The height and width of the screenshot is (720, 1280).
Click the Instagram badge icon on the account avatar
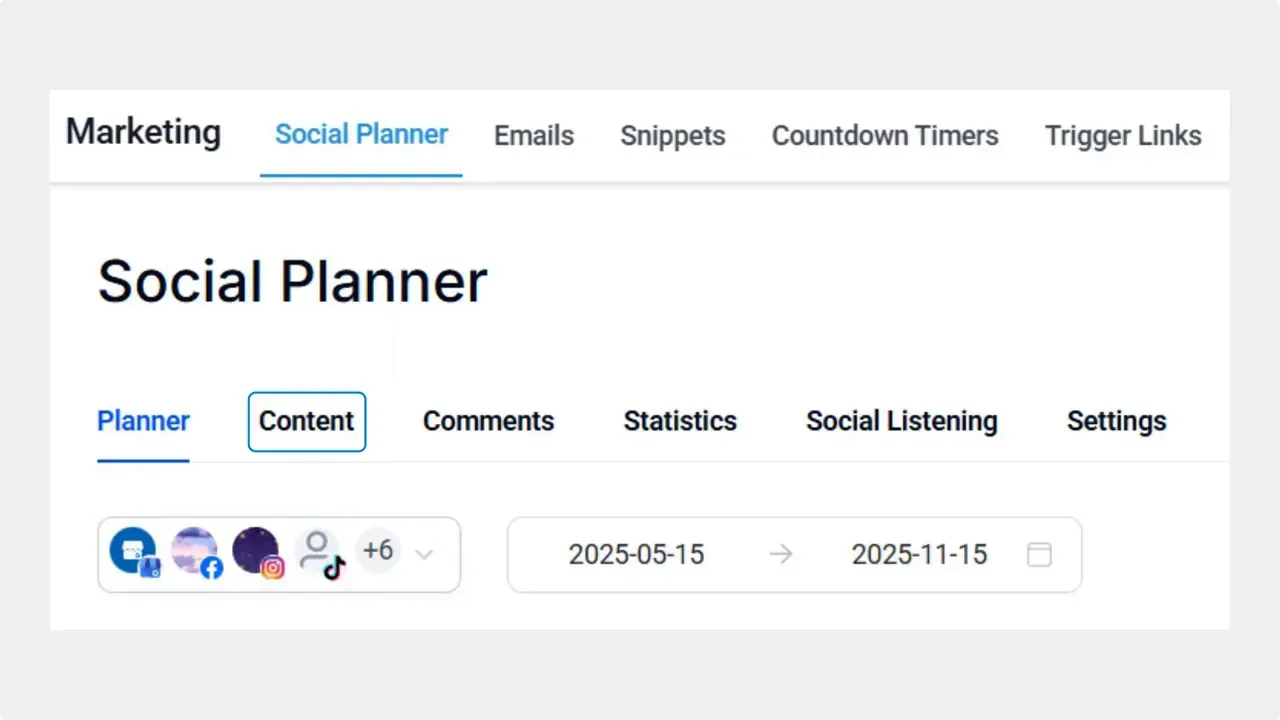click(272, 569)
